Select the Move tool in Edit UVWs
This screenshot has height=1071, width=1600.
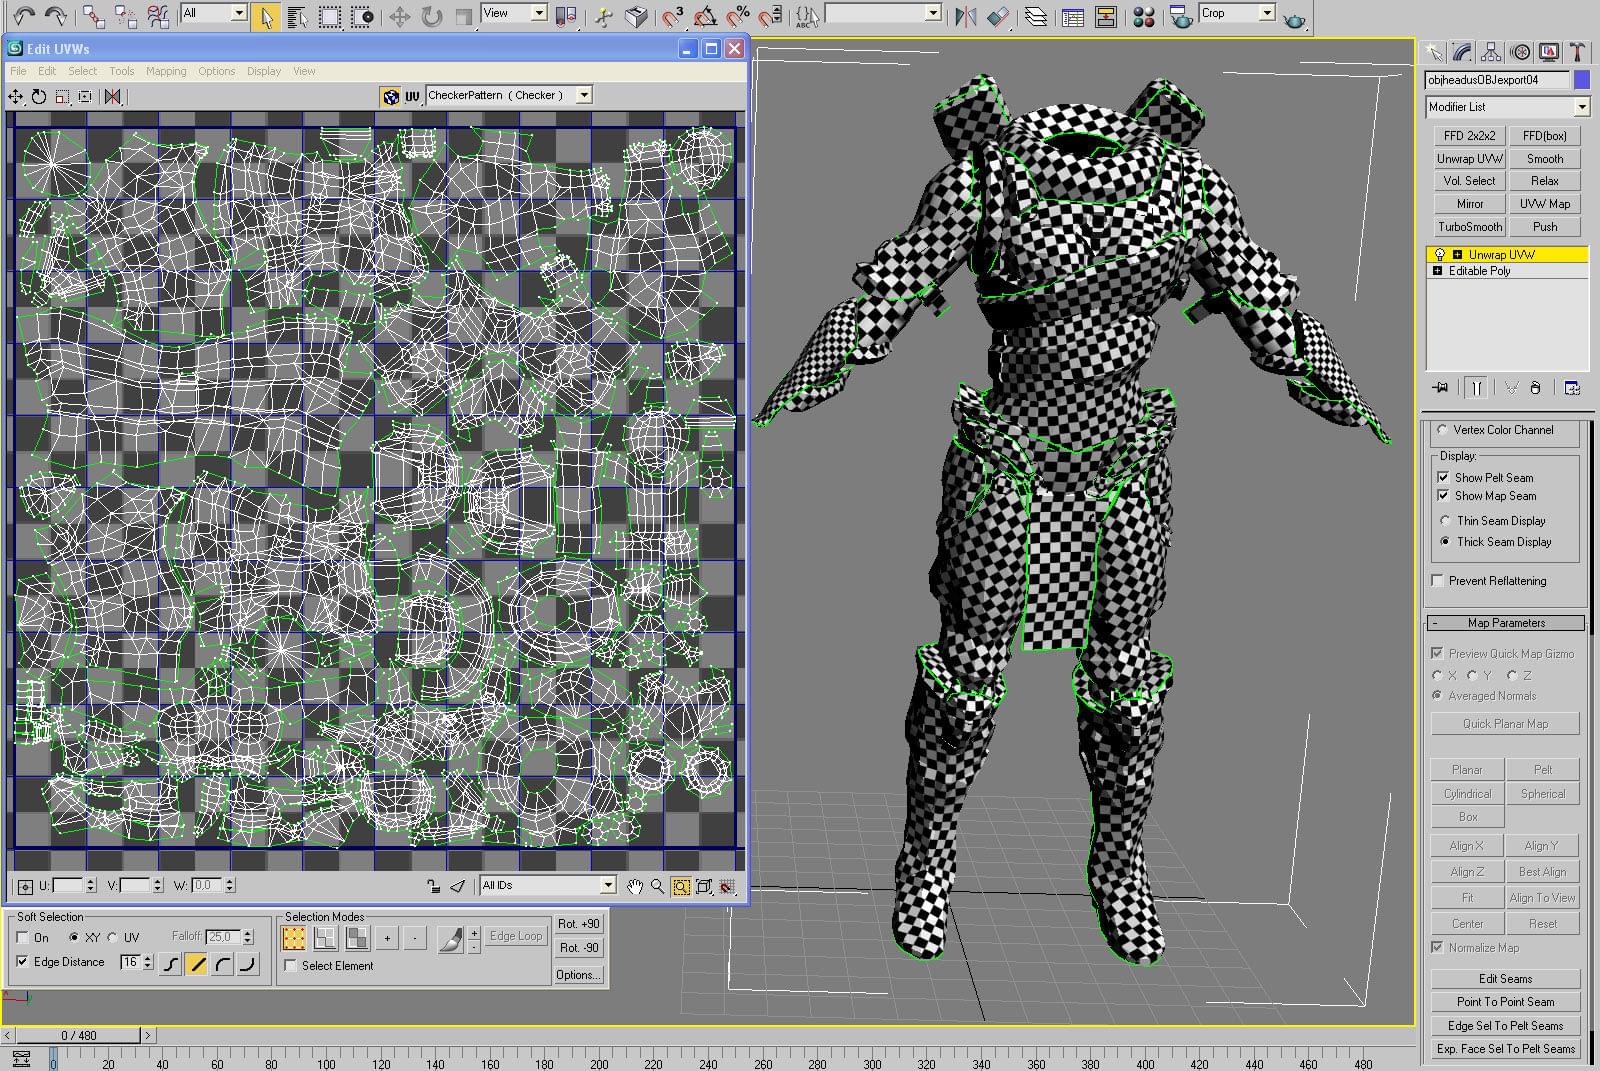coord(16,96)
